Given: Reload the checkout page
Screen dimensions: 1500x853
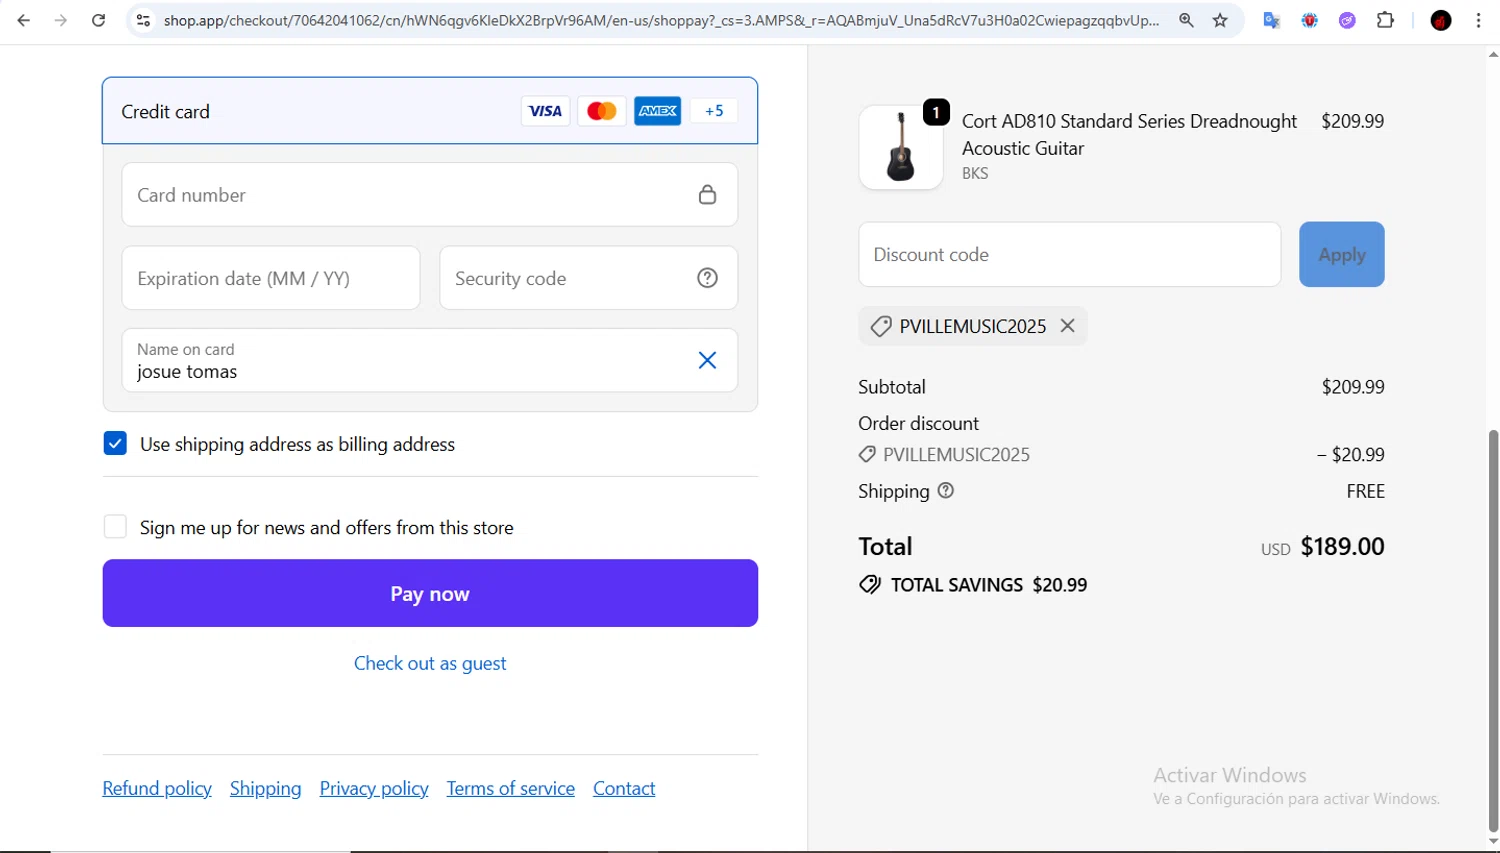Looking at the screenshot, I should [98, 20].
